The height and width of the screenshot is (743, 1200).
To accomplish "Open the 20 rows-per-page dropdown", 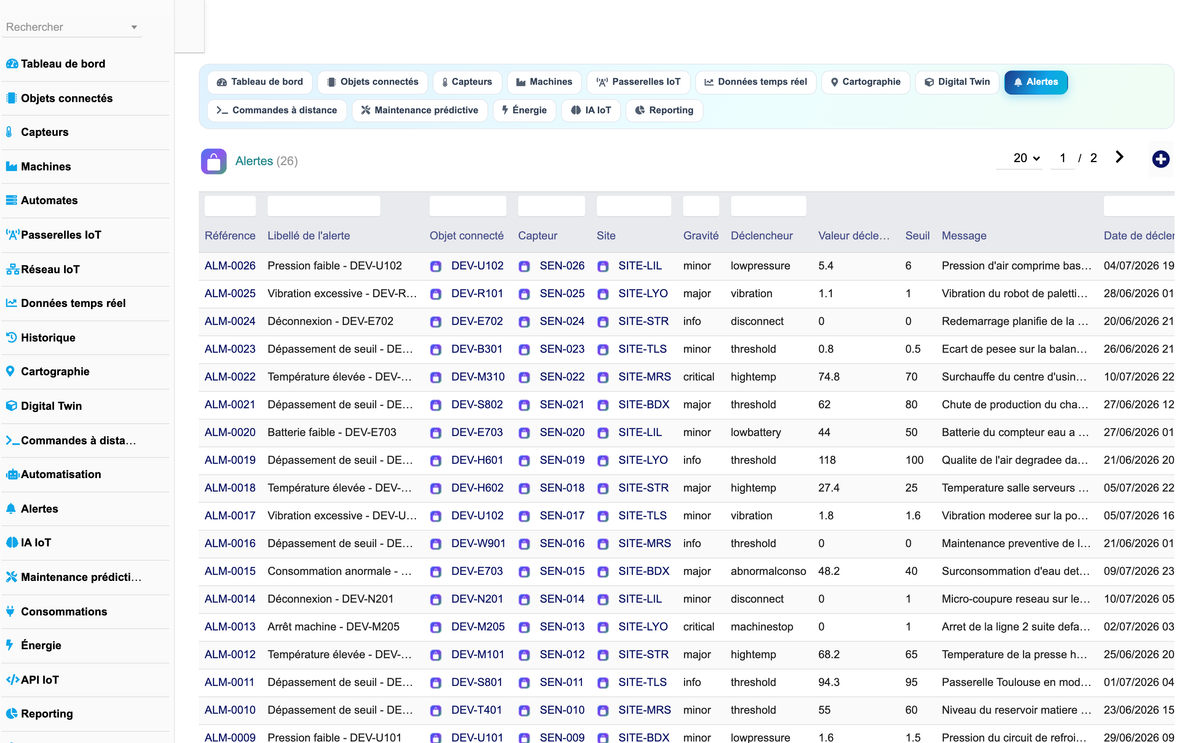I will tap(1020, 158).
